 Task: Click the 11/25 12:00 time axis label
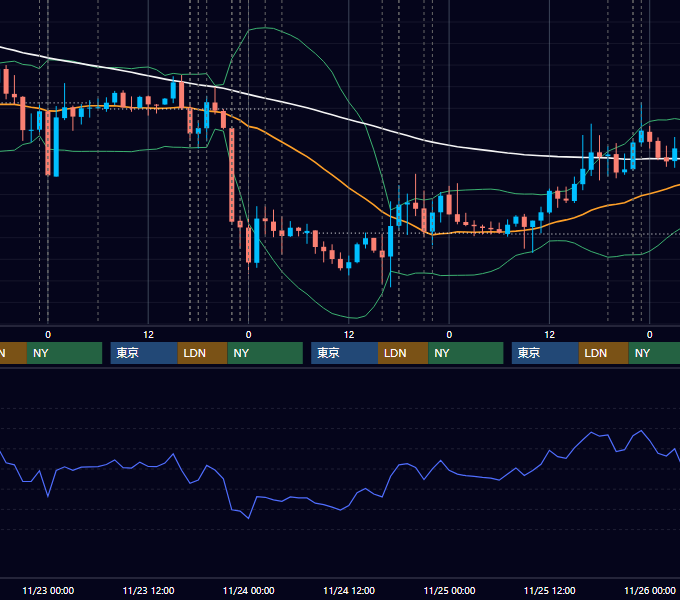[x=549, y=590]
